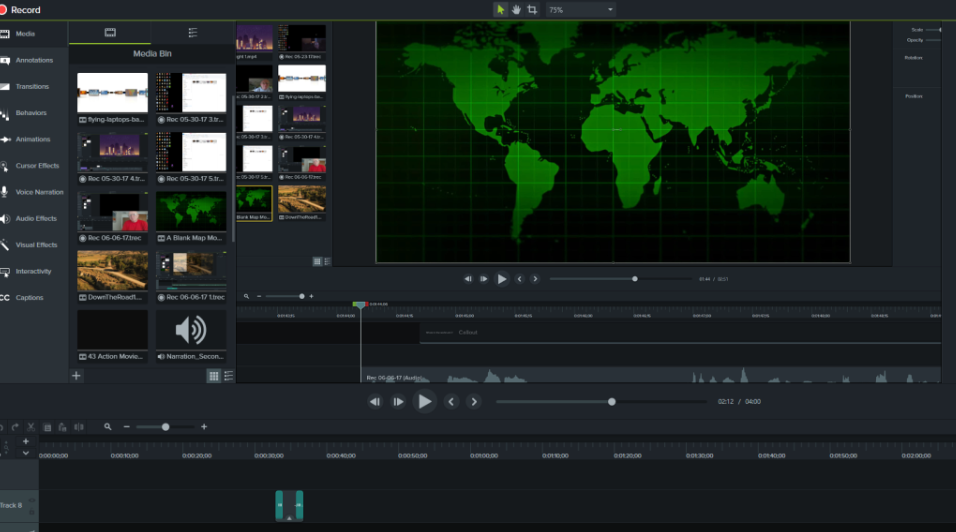Viewport: 956px width, 532px height.
Task: Click main next frame step-forward button
Action: tap(398, 402)
